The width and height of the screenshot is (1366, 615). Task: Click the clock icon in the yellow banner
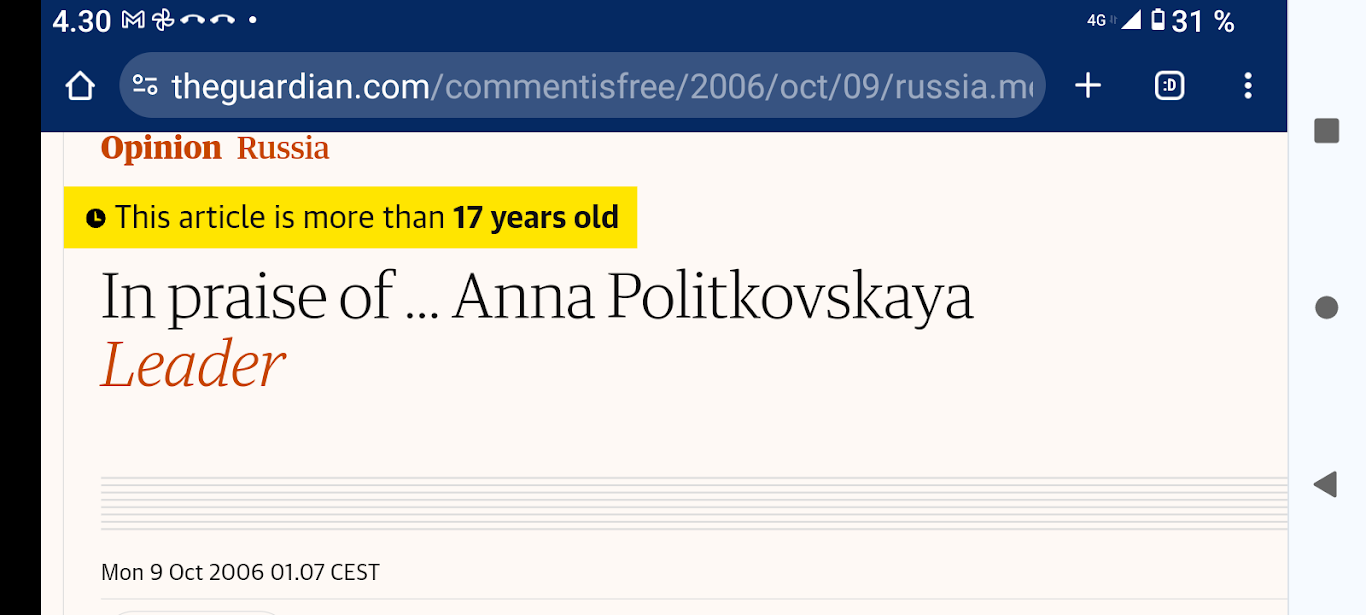(x=96, y=218)
